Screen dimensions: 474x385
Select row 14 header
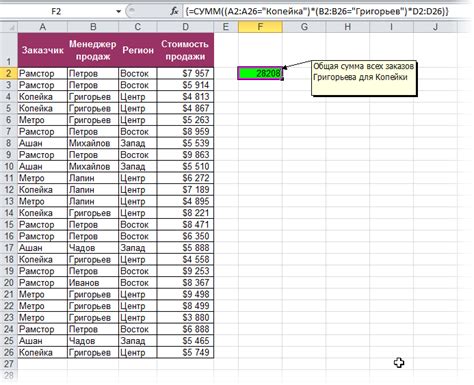coord(9,213)
